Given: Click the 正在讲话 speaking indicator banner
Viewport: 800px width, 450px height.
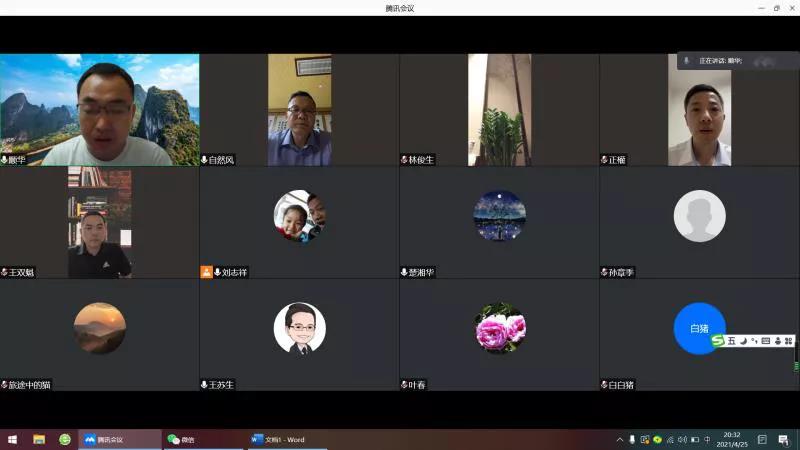Looking at the screenshot, I should coord(738,61).
